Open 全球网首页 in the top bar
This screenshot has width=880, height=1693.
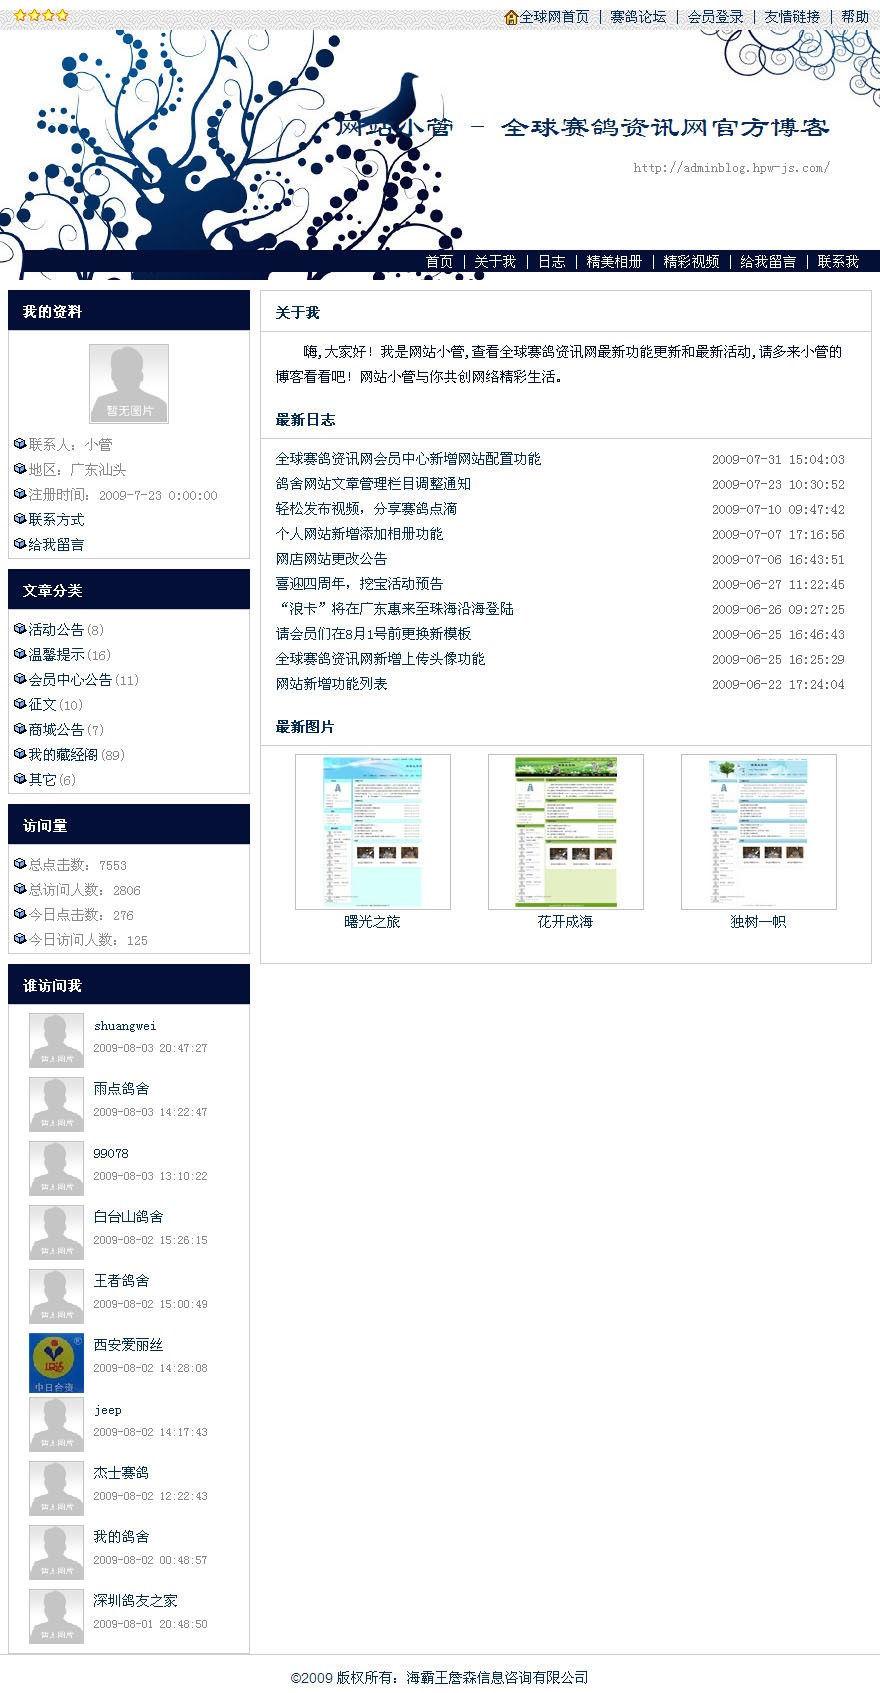point(554,17)
